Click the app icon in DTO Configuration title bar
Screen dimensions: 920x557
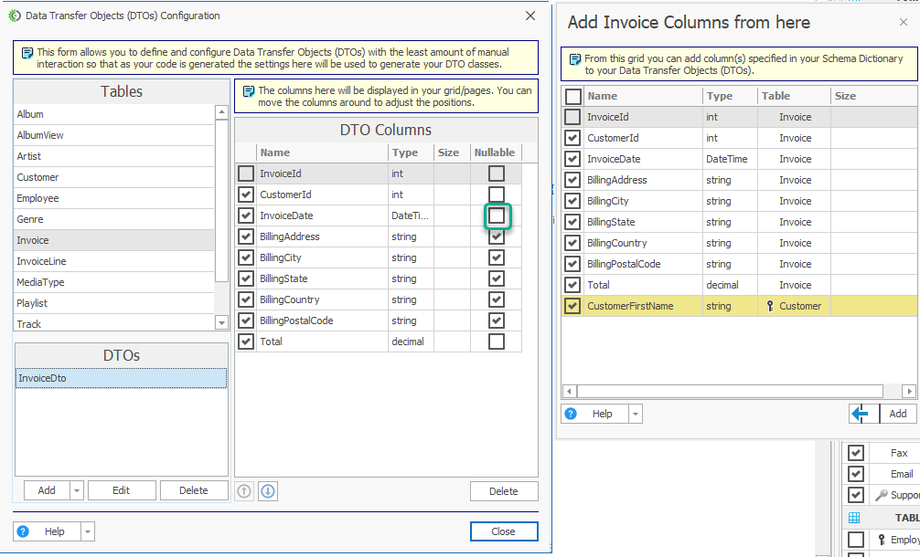14,16
